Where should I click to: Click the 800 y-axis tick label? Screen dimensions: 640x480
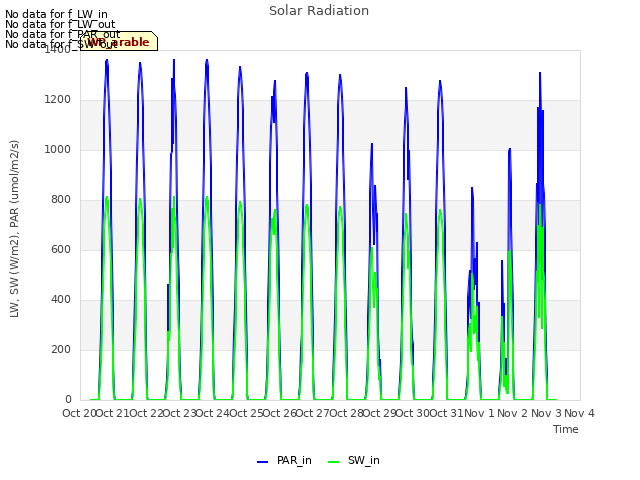pos(61,200)
